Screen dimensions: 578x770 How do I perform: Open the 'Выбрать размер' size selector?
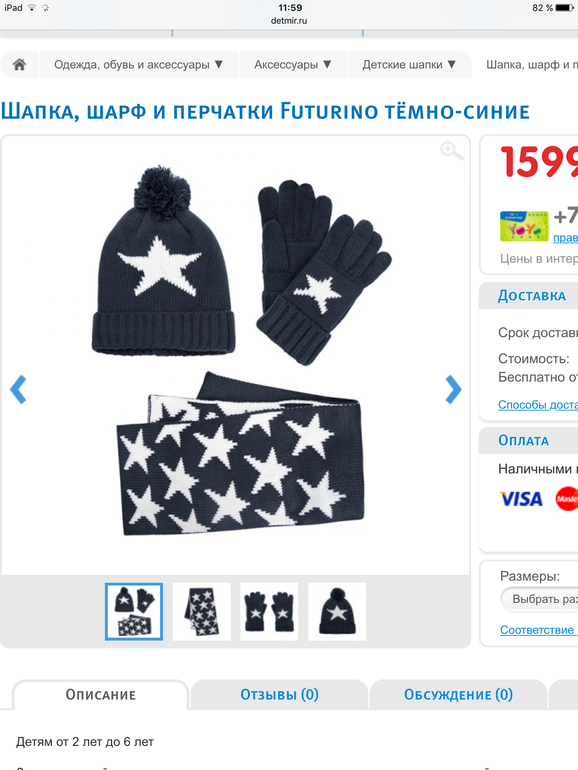[539, 599]
